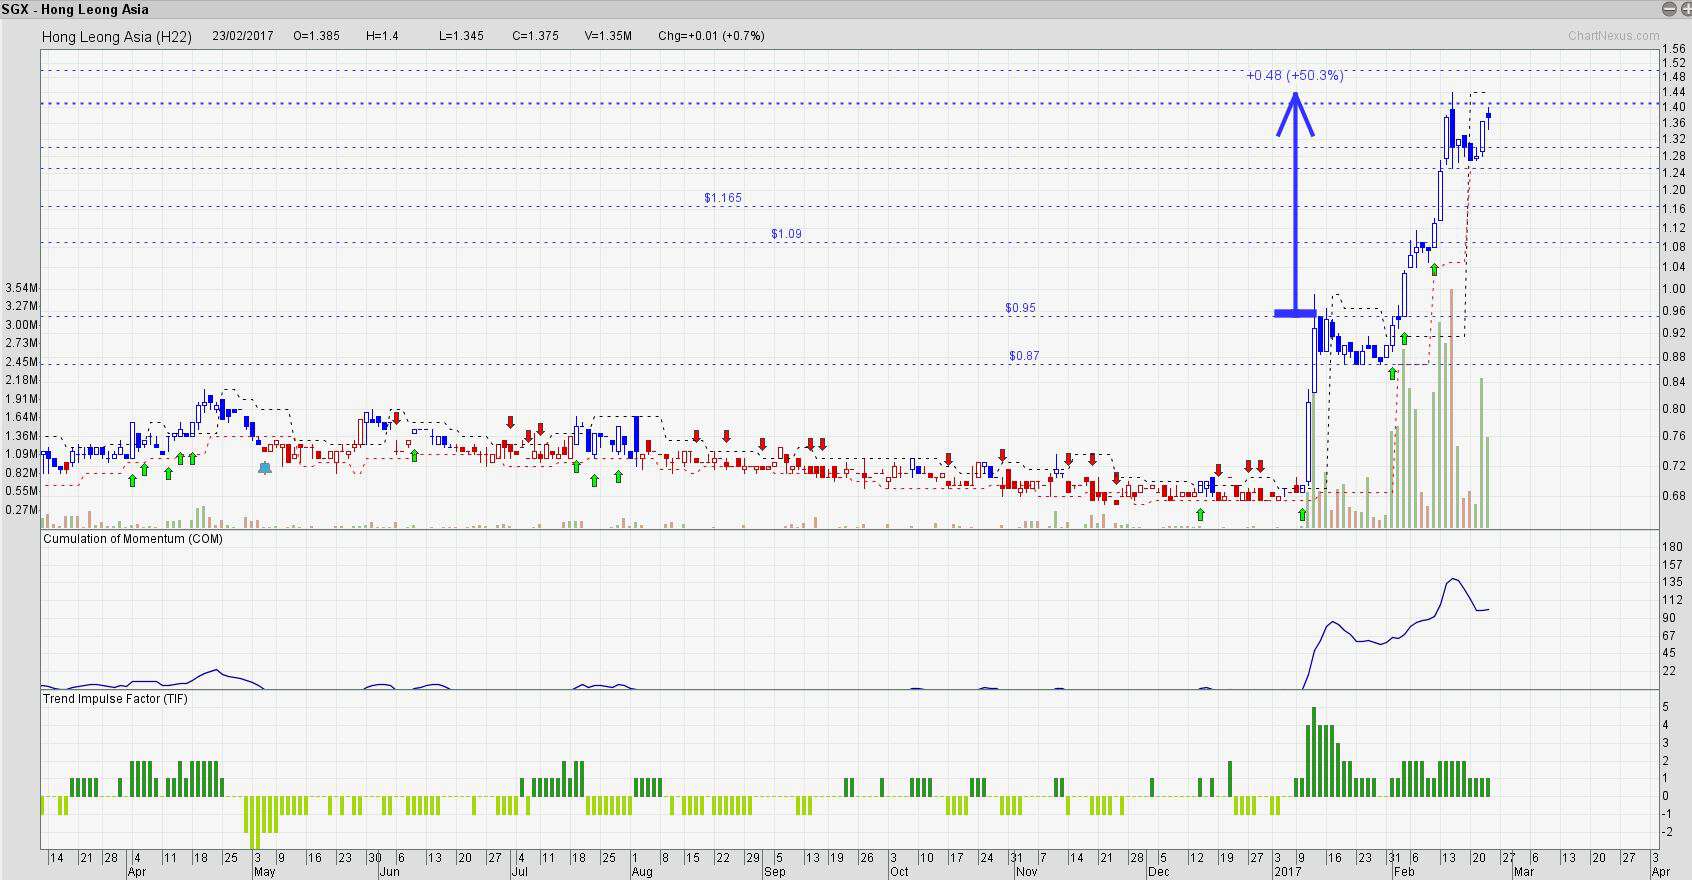Click the Feb label on the date axis
Image resolution: width=1692 pixels, height=880 pixels.
1404,871
